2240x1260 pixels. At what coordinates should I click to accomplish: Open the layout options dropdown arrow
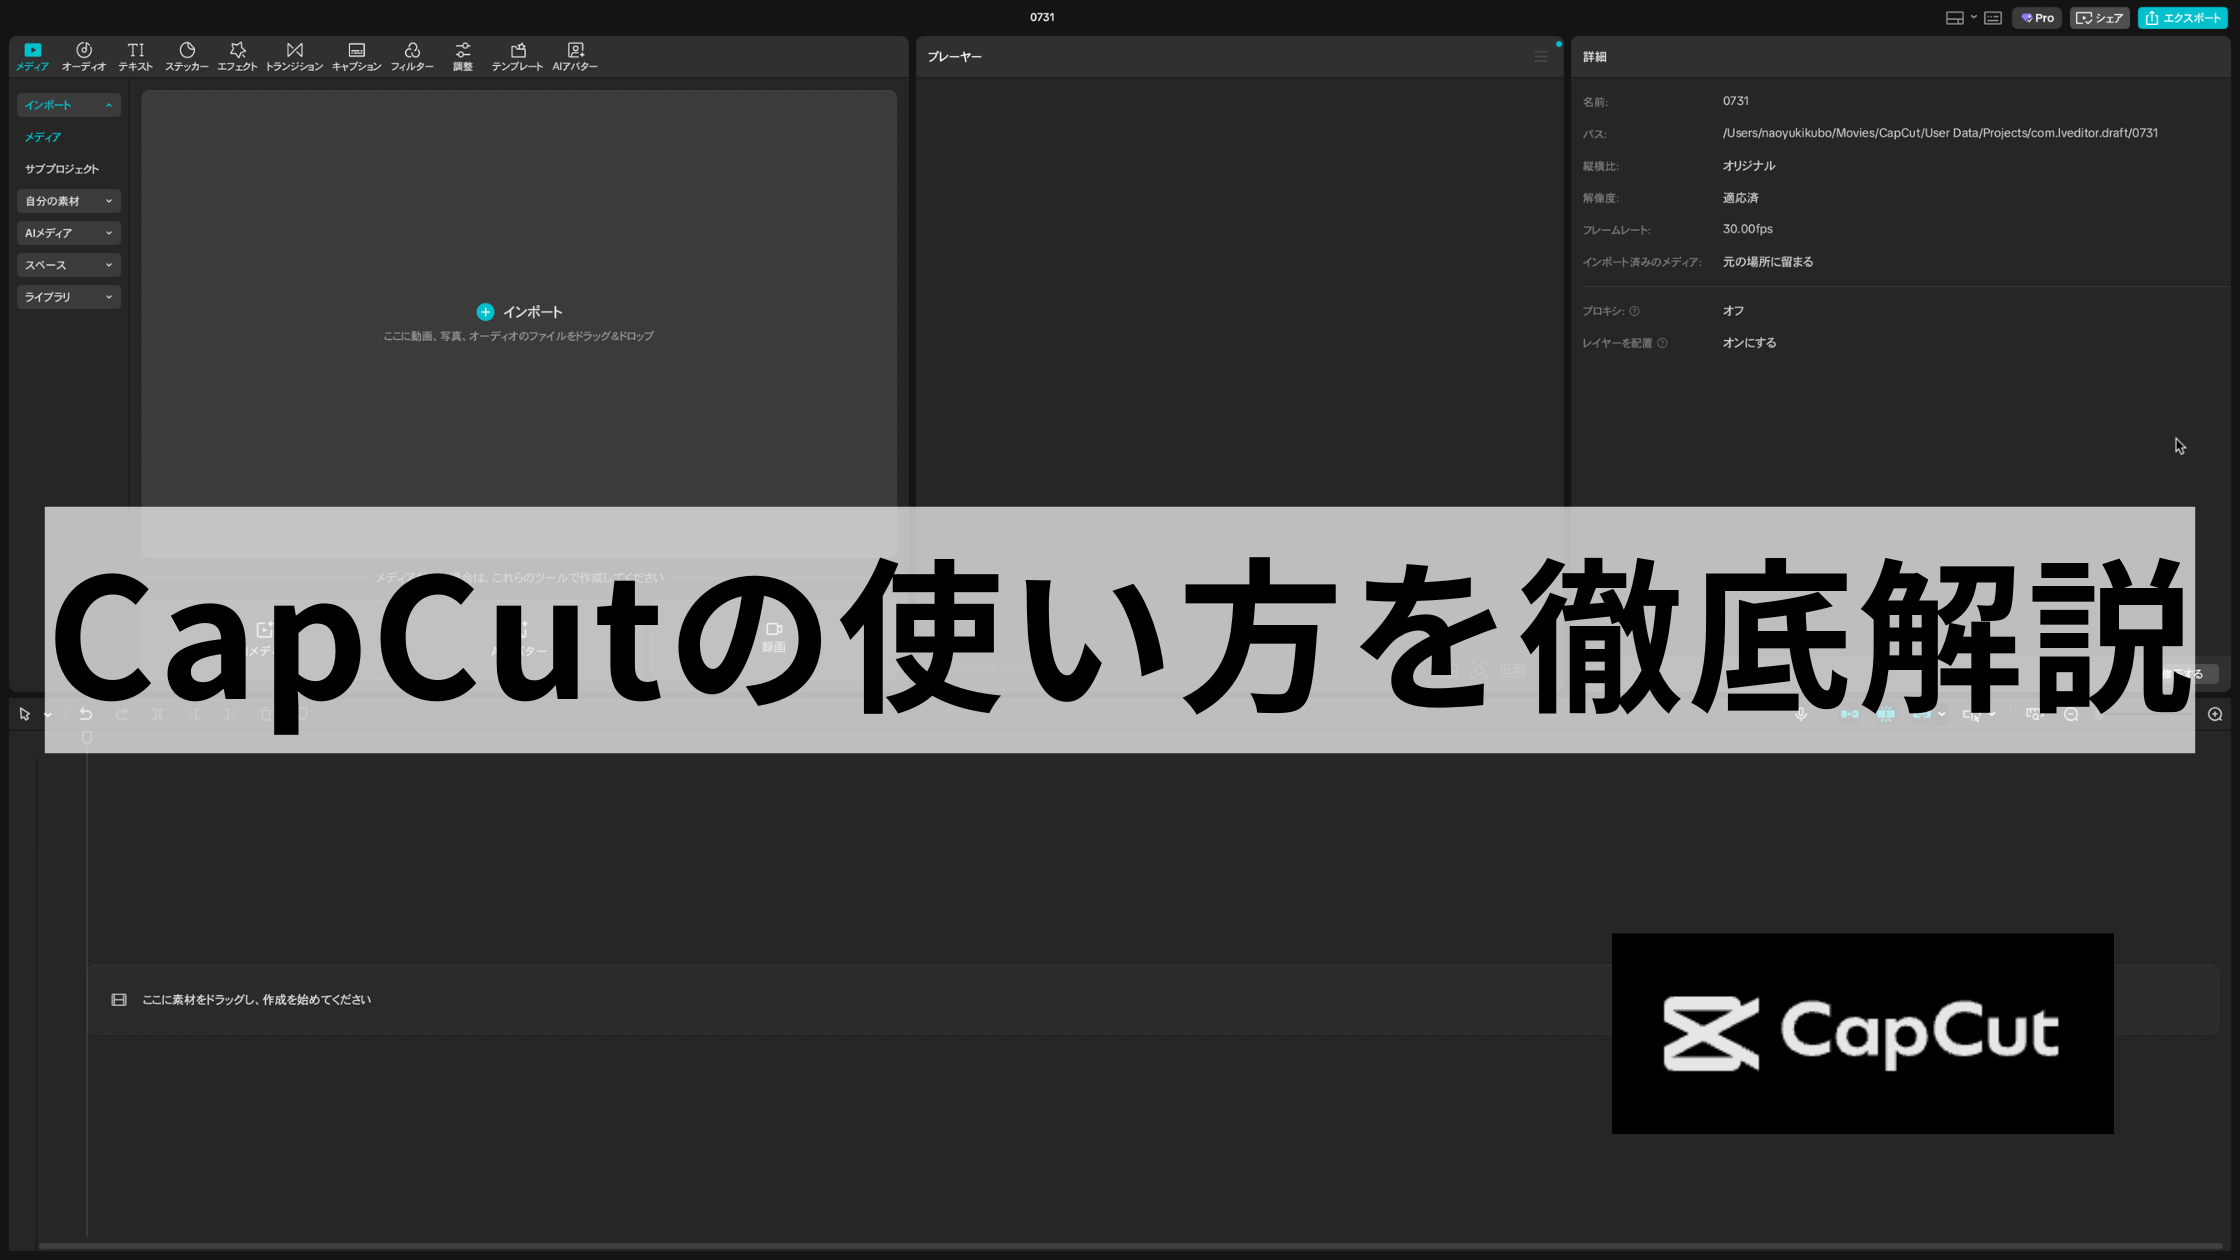1973,17
